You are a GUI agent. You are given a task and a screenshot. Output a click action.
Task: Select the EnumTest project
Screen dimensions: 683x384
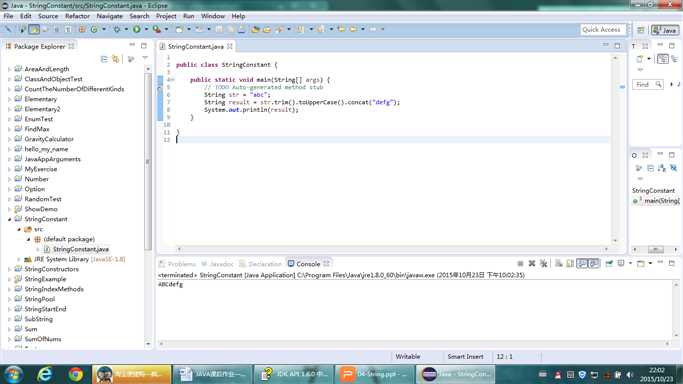[39, 119]
